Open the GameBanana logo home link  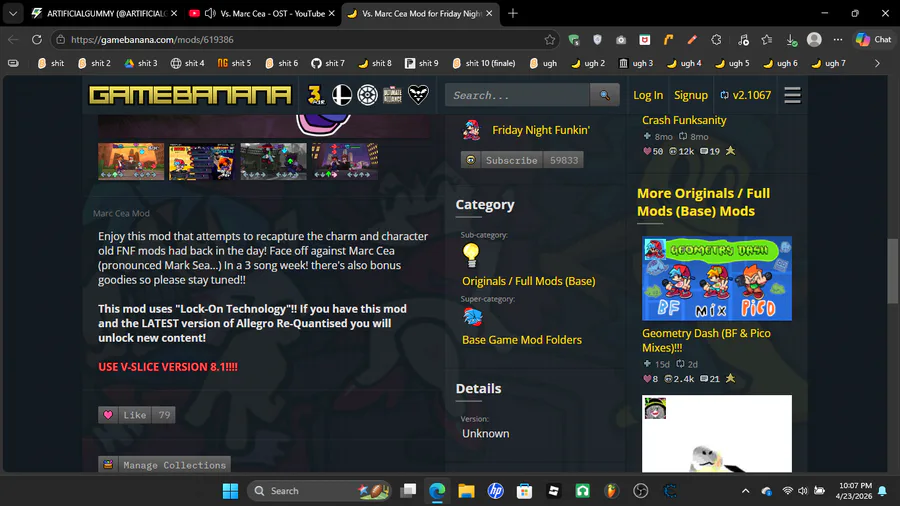tap(190, 95)
